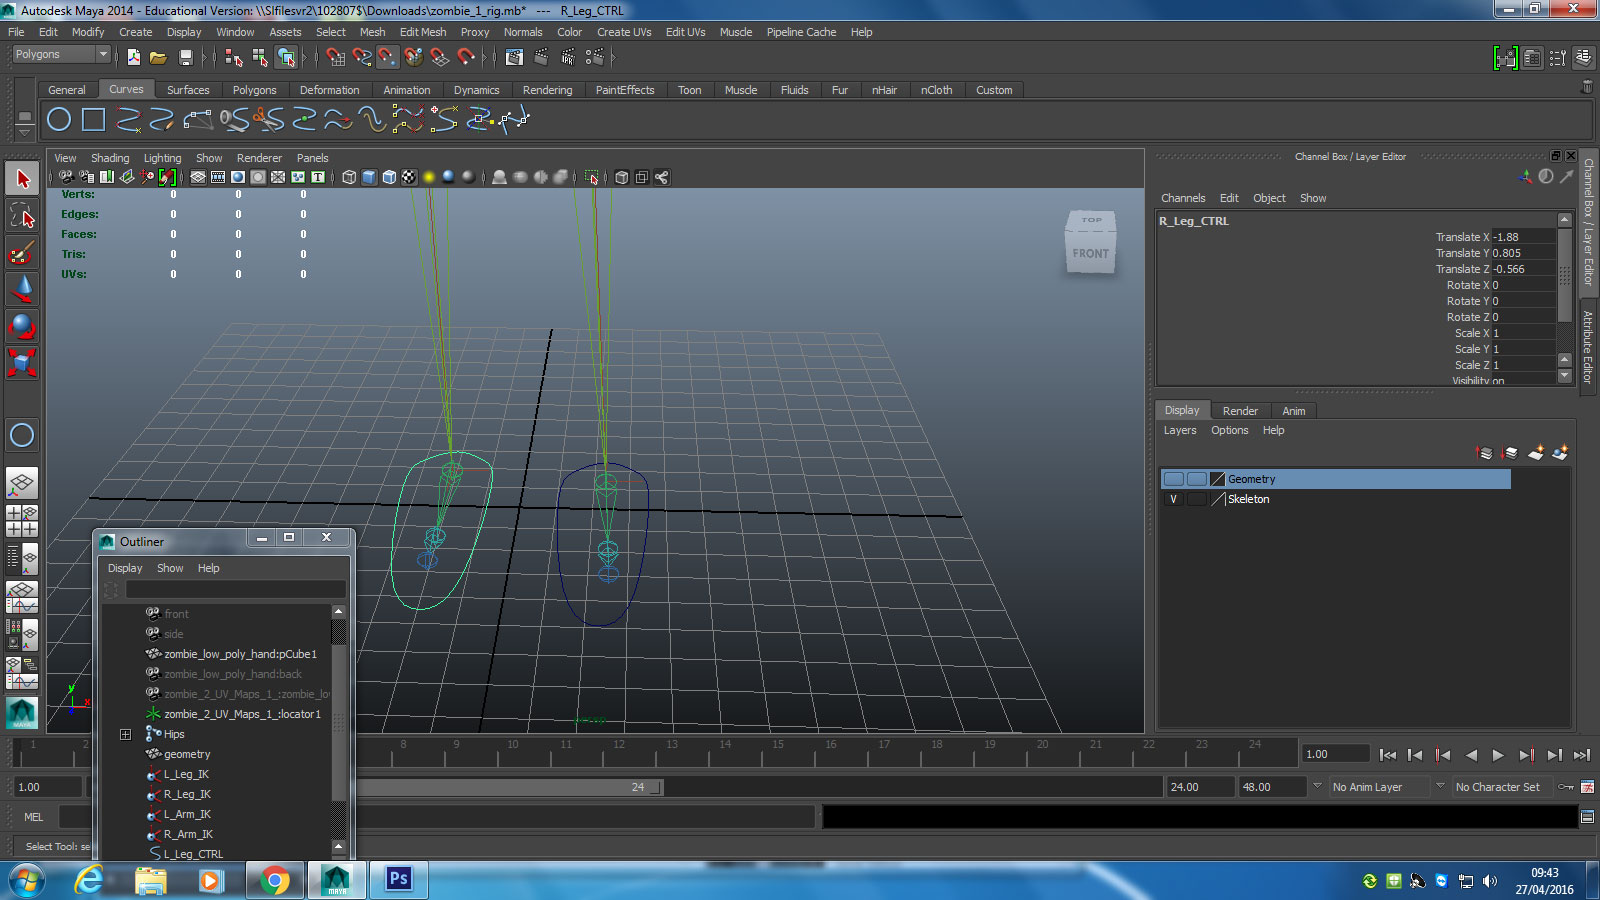Choose the Select tool arrow in toolbox

point(22,179)
